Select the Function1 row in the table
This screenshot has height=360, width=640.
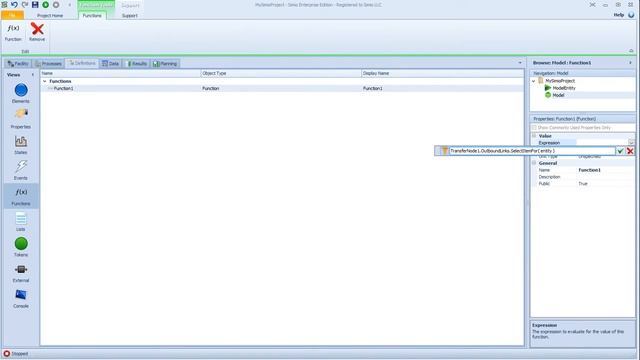point(282,88)
